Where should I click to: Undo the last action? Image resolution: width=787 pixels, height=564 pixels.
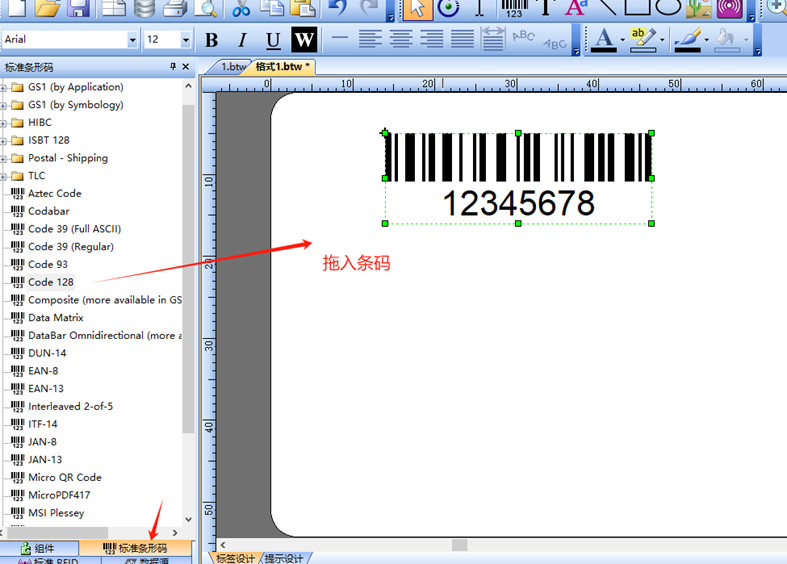[x=337, y=8]
